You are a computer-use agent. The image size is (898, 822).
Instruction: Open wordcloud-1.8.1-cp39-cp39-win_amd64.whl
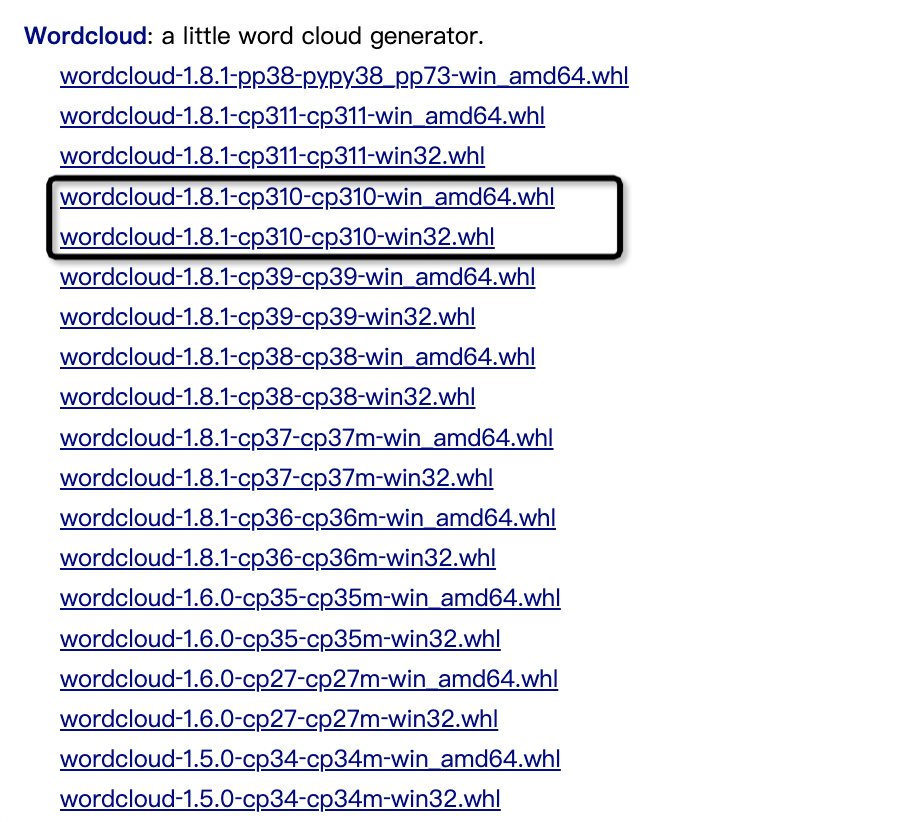(297, 277)
